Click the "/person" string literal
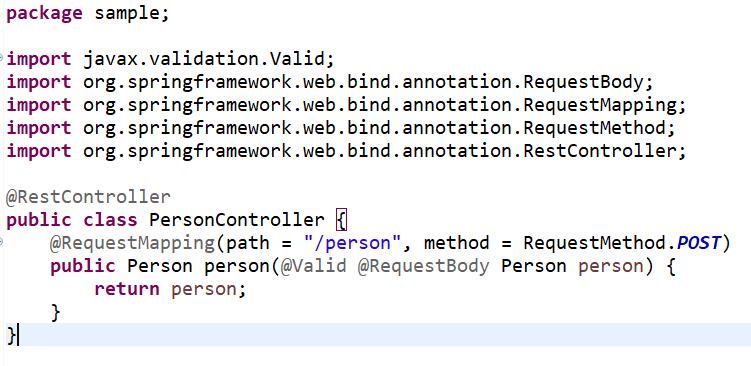 pyautogui.click(x=353, y=243)
